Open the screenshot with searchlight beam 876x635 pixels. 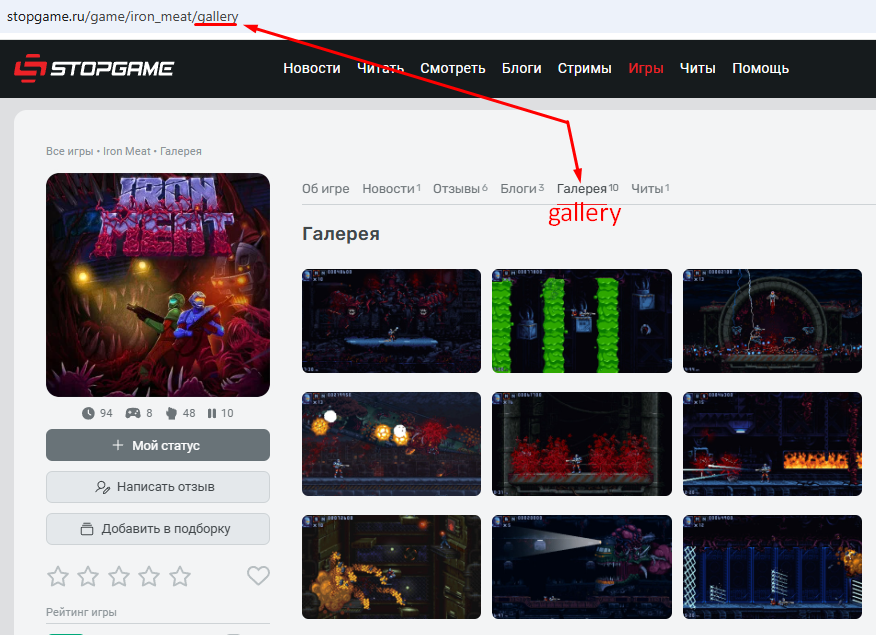(582, 567)
